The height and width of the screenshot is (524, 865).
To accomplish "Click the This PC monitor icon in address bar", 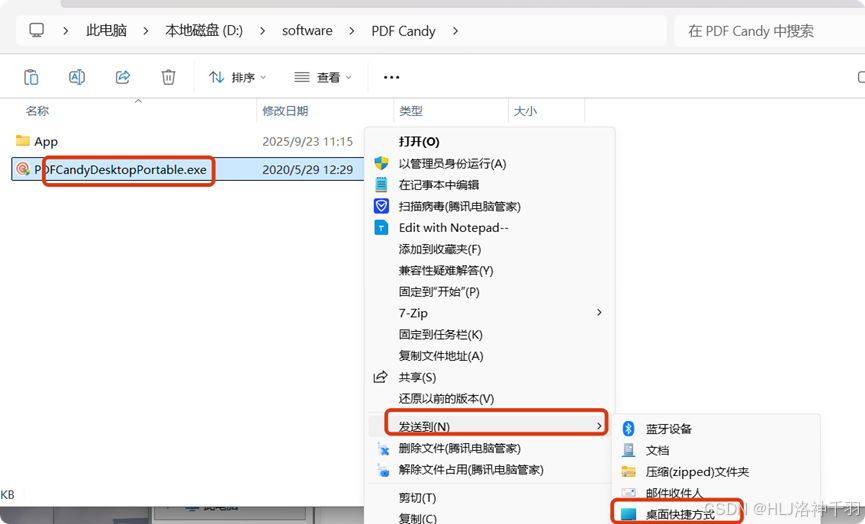I will point(36,30).
